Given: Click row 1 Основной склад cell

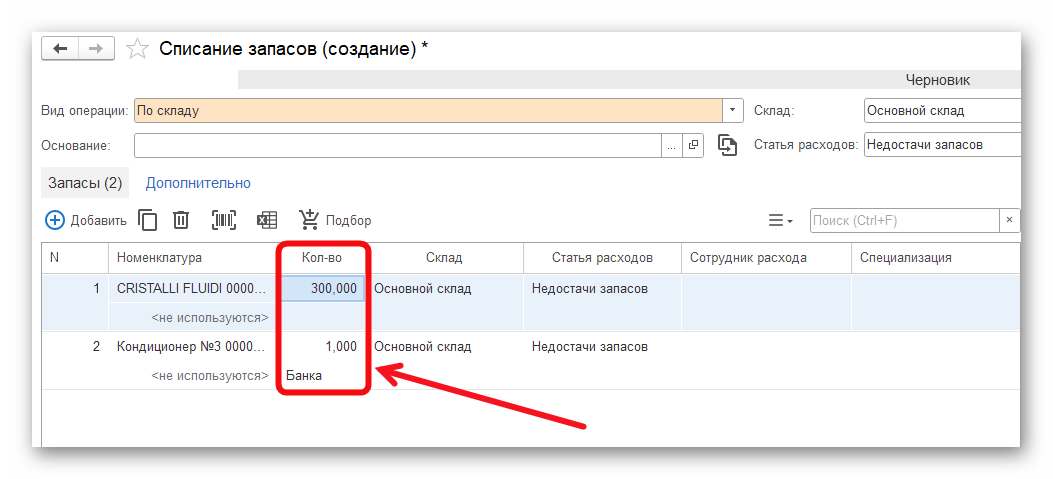Looking at the screenshot, I should click(445, 289).
